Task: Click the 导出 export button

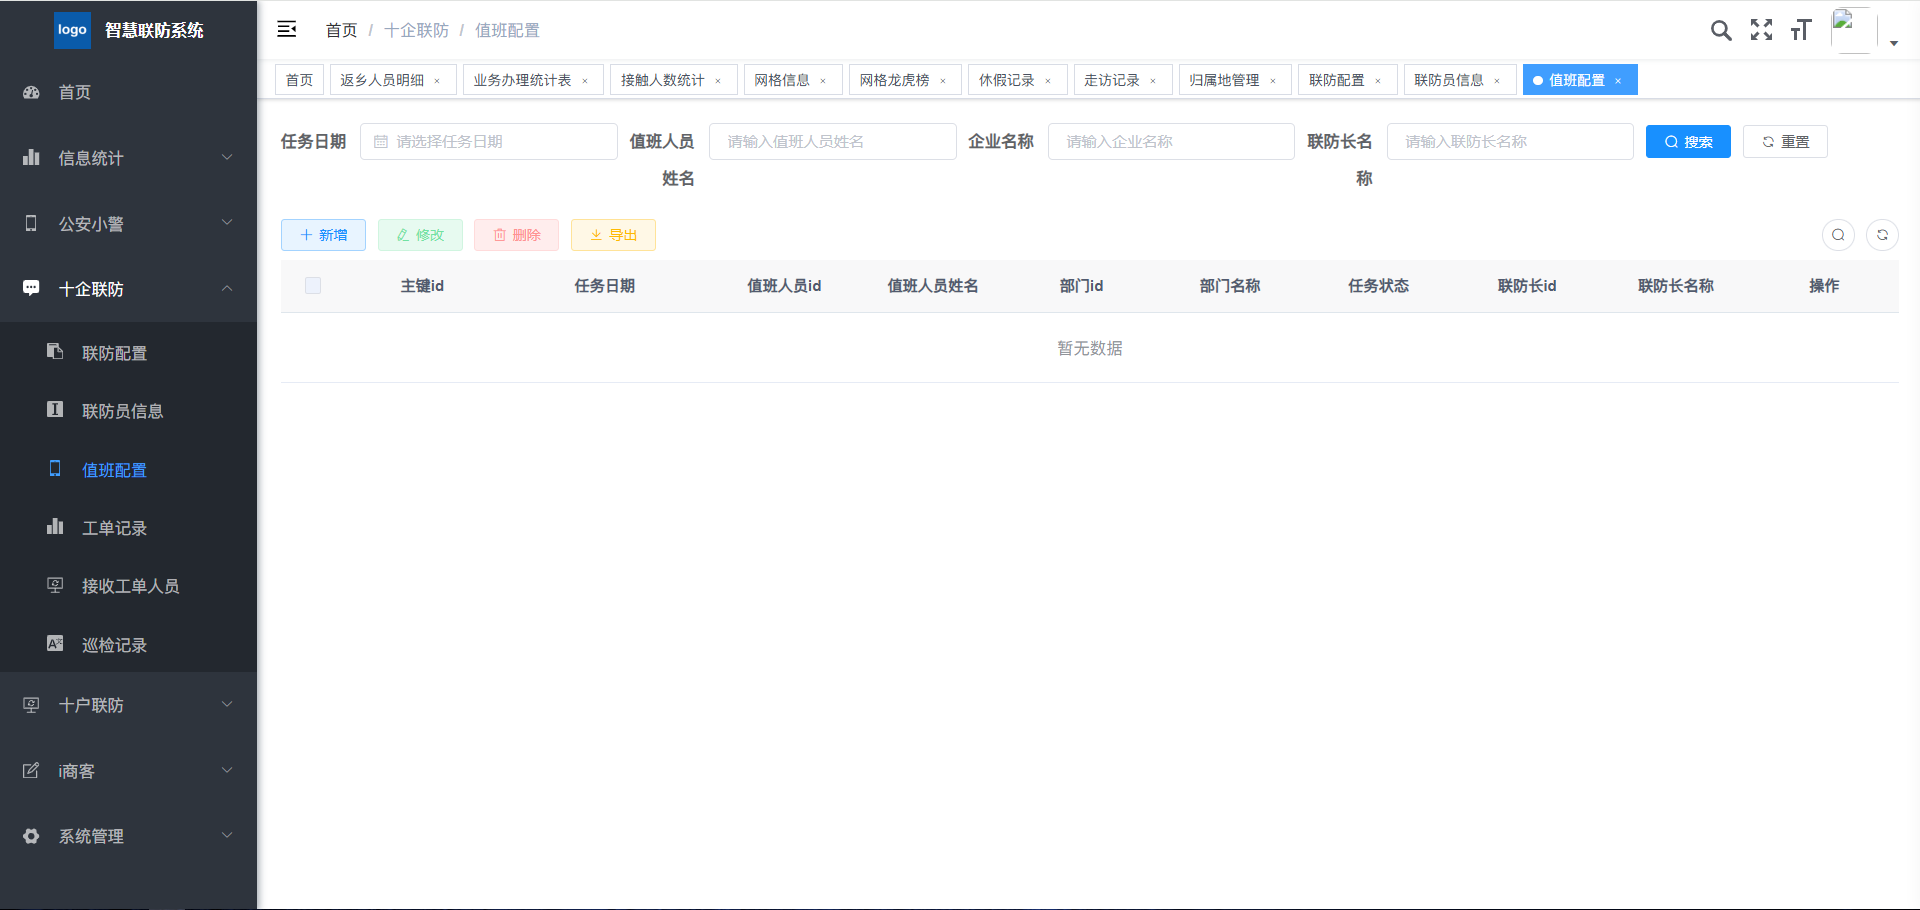Action: tap(613, 235)
